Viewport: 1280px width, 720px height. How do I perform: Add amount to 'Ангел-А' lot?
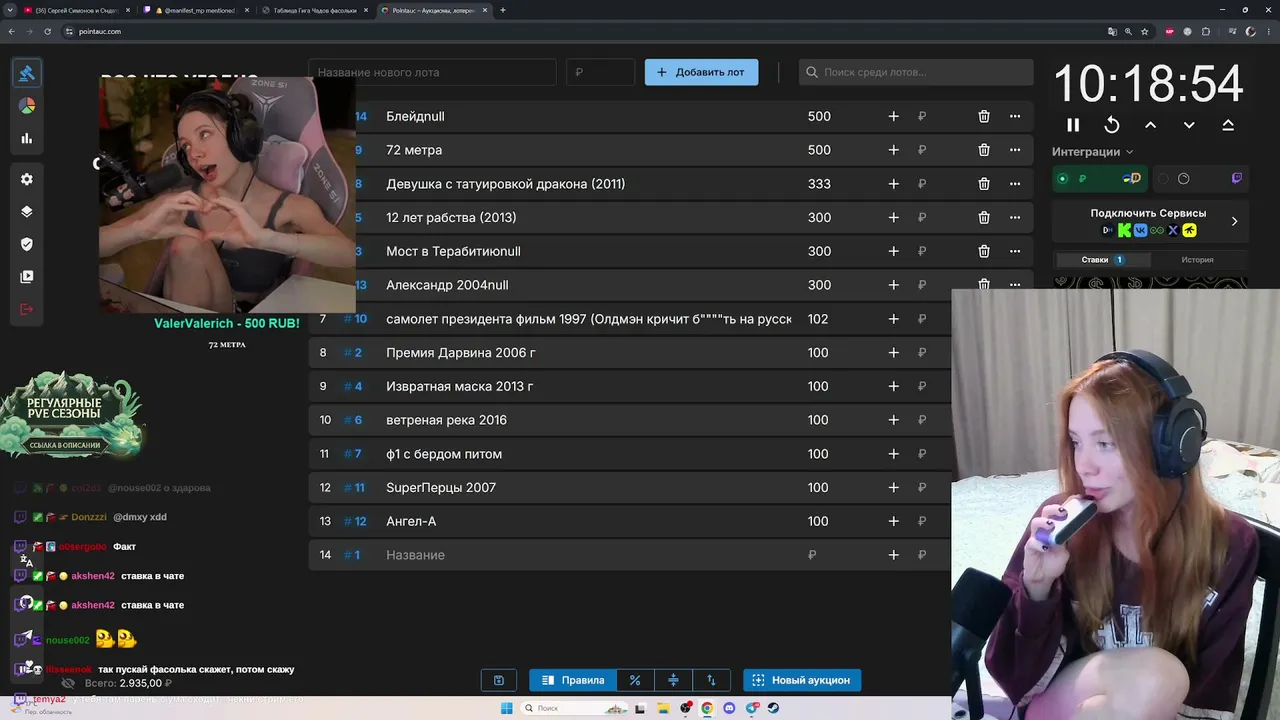(894, 521)
